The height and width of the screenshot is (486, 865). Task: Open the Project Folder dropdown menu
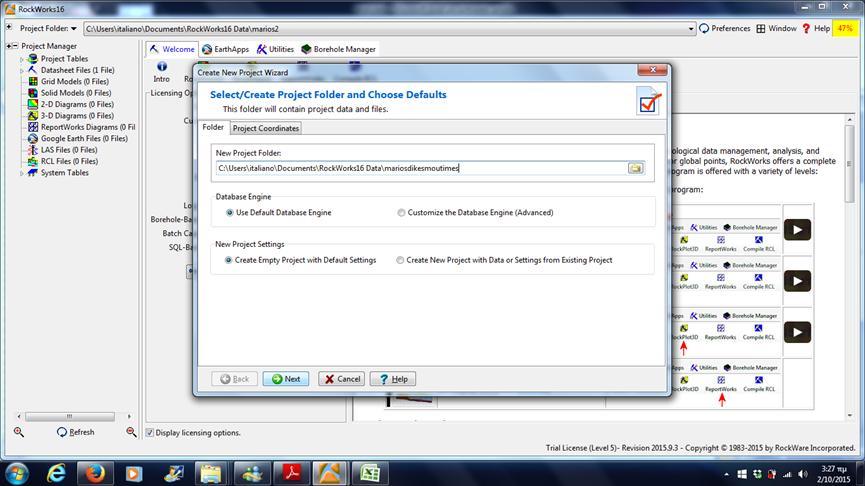[x=73, y=28]
